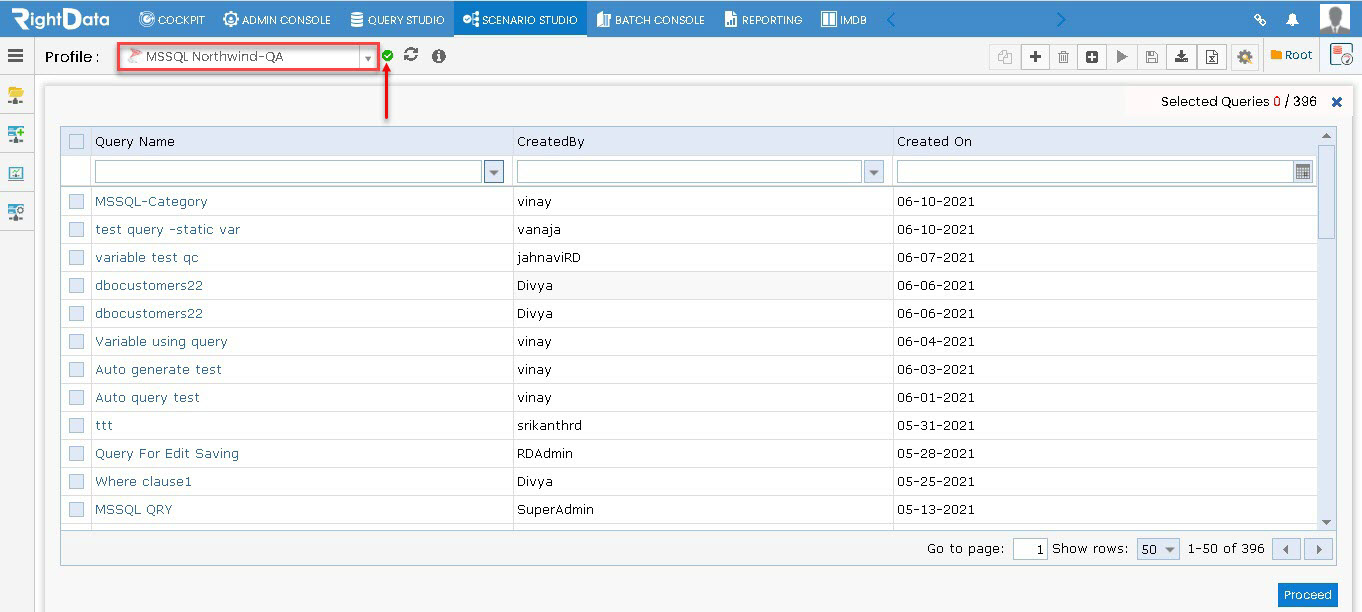
Task: Check the variable test qc row checkbox
Action: [x=76, y=257]
